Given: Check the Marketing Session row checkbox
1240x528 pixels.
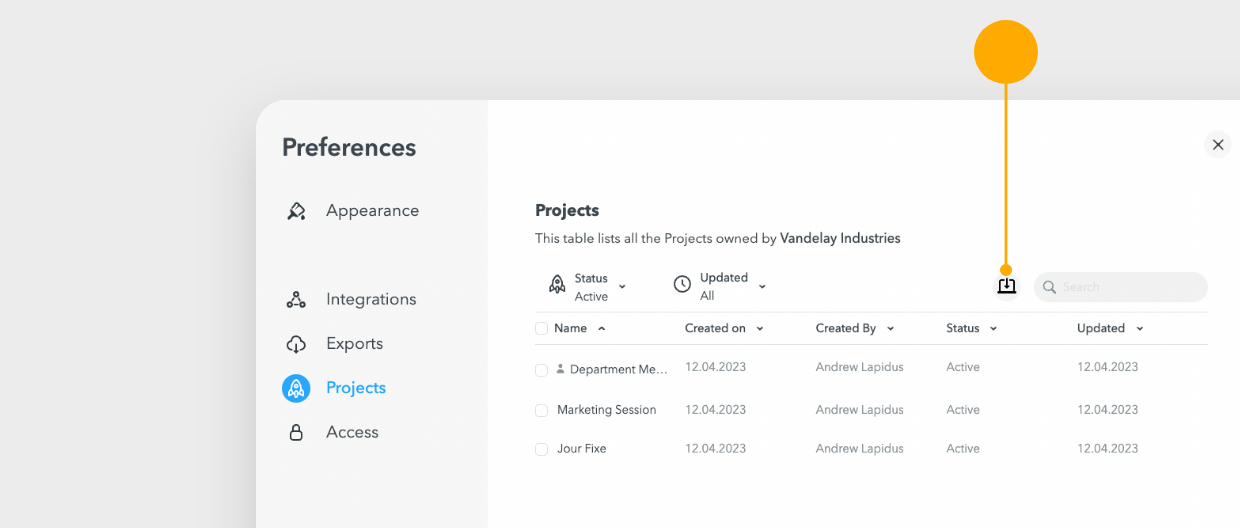Looking at the screenshot, I should (x=541, y=410).
